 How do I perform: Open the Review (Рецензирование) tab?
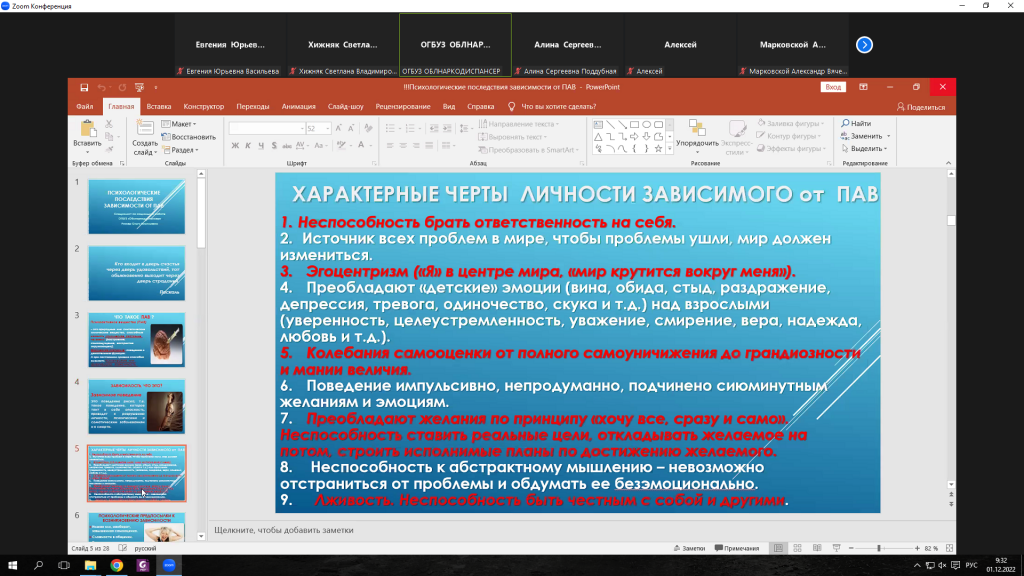click(403, 106)
